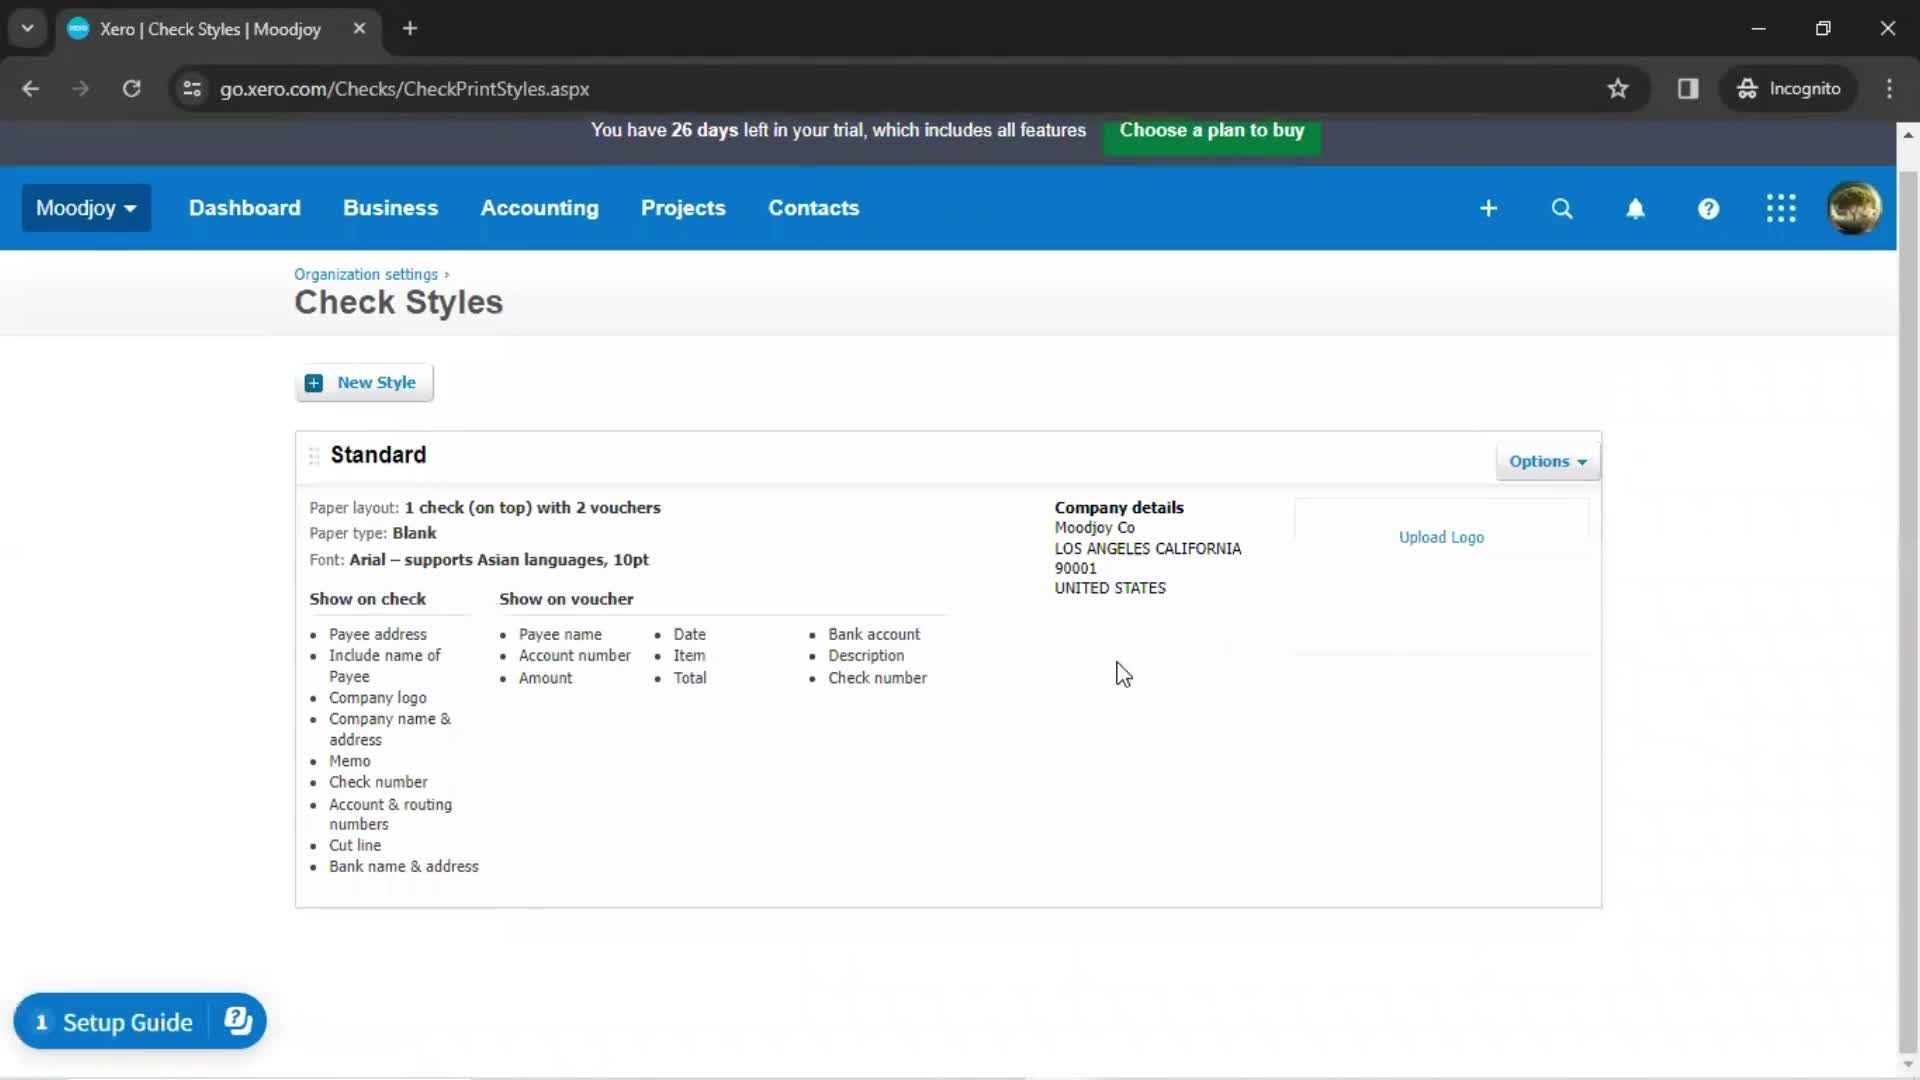Image resolution: width=1920 pixels, height=1080 pixels.
Task: Open the notifications bell icon
Action: 1635,208
